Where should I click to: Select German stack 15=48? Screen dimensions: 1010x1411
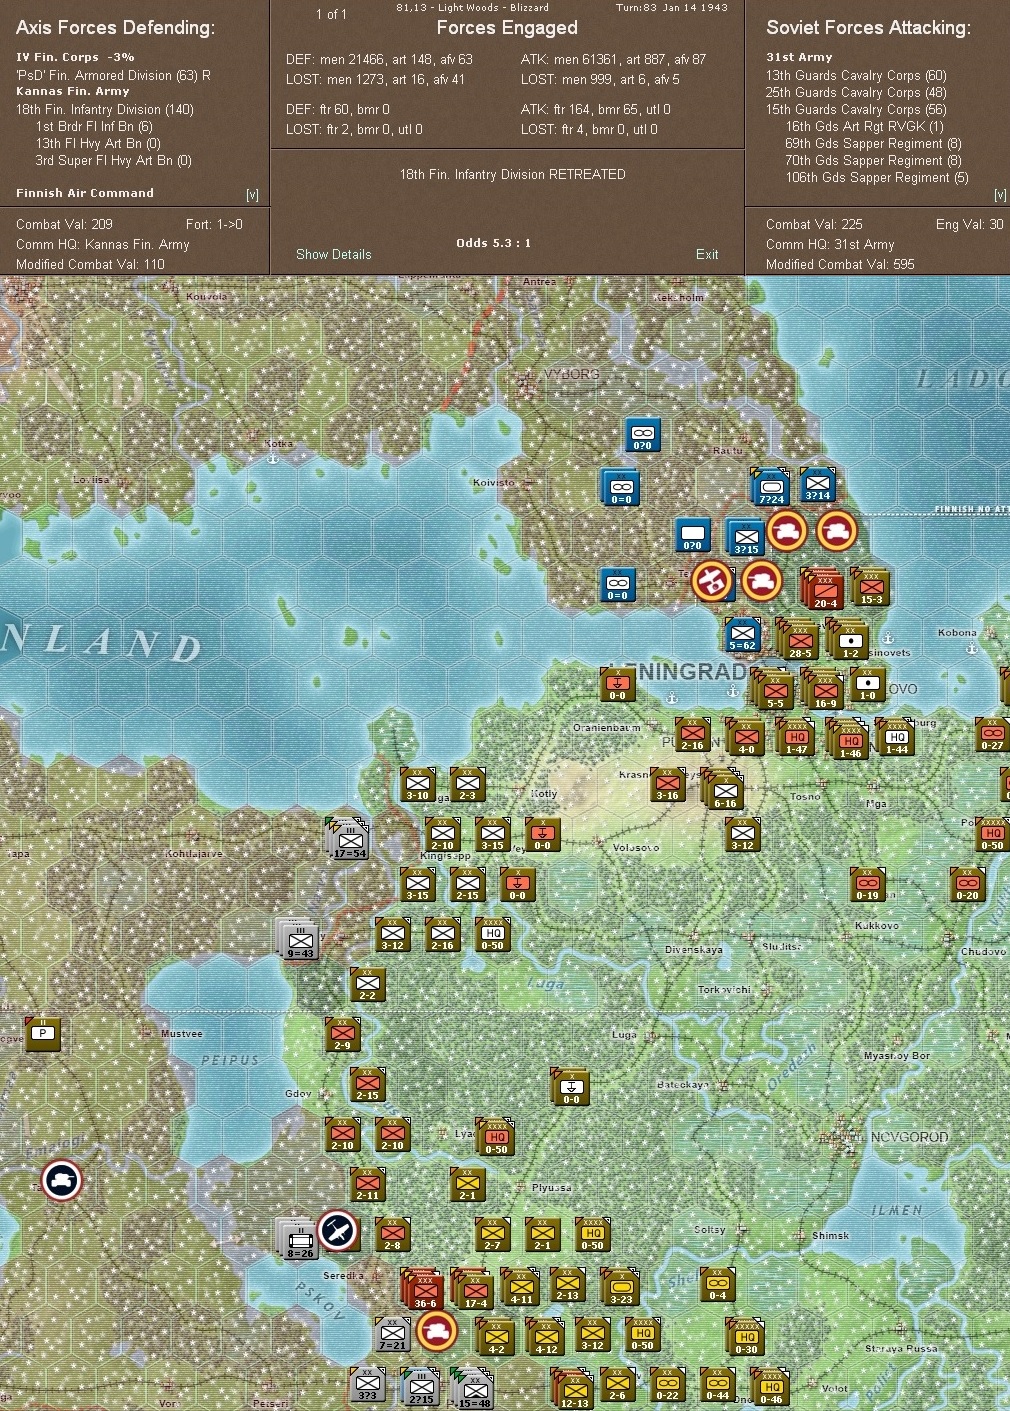tap(473, 1389)
